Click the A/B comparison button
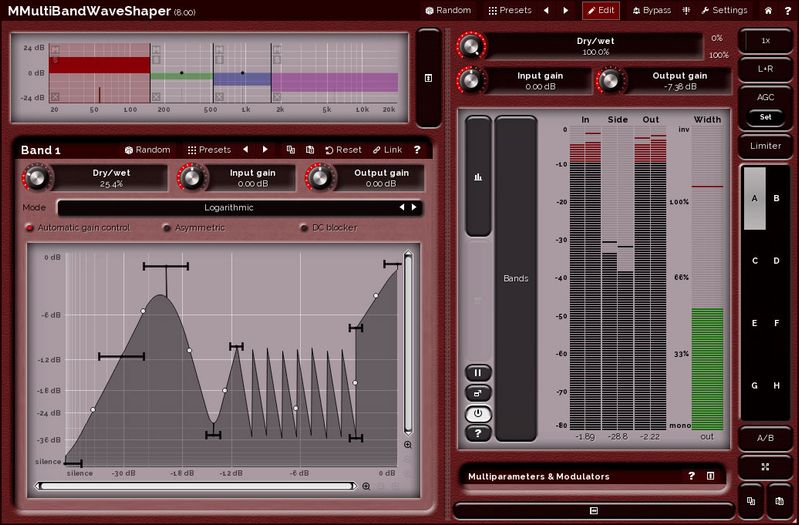This screenshot has width=800, height=525. (765, 438)
